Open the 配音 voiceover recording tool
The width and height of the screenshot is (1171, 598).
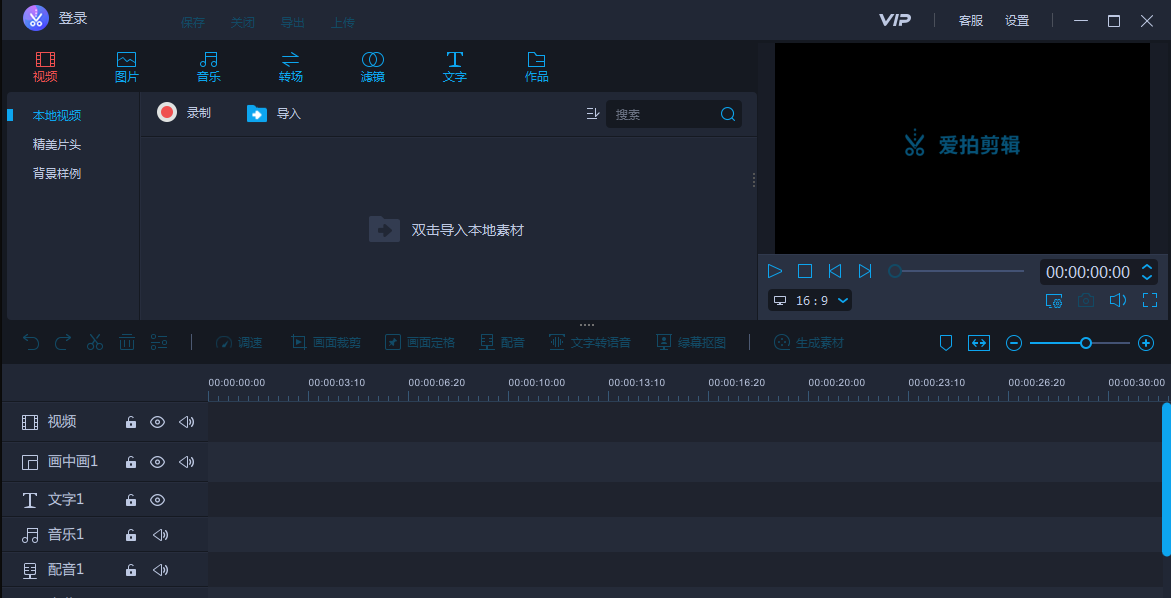click(x=503, y=342)
